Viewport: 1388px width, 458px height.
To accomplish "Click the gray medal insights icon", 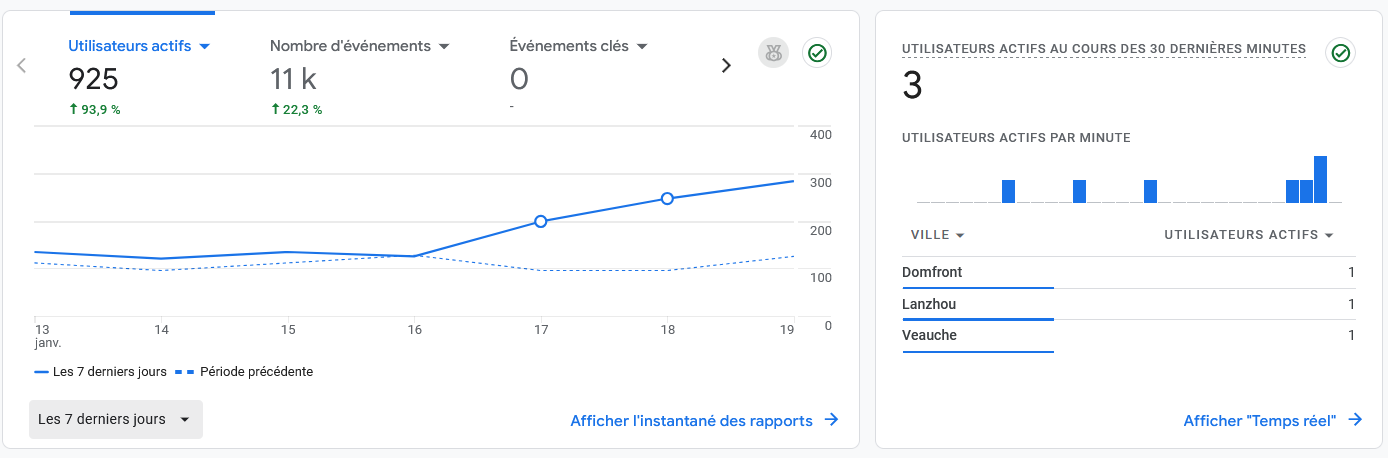I will [x=773, y=53].
